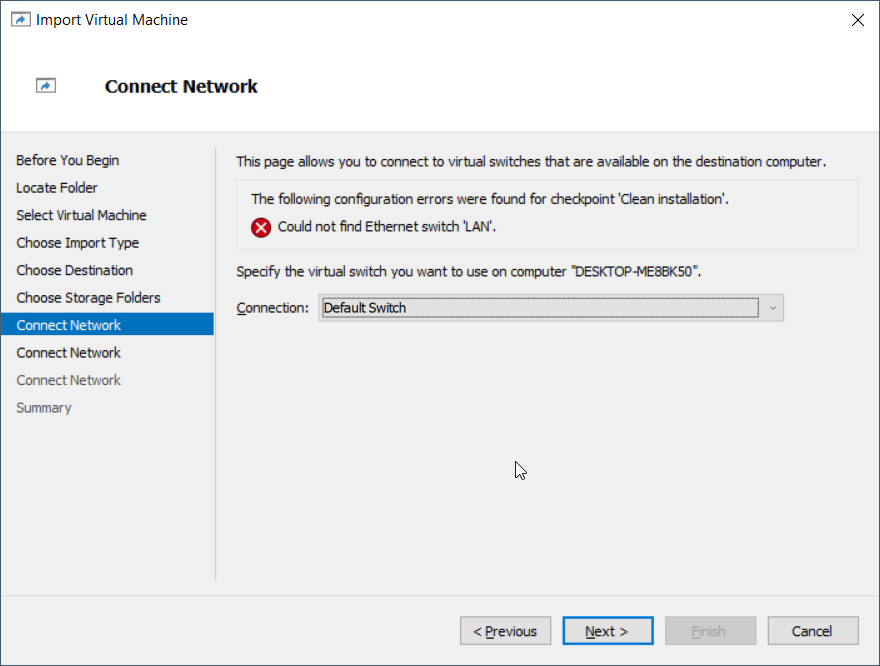Click the highlighted Connect Network step
Image resolution: width=880 pixels, height=666 pixels.
click(x=67, y=324)
